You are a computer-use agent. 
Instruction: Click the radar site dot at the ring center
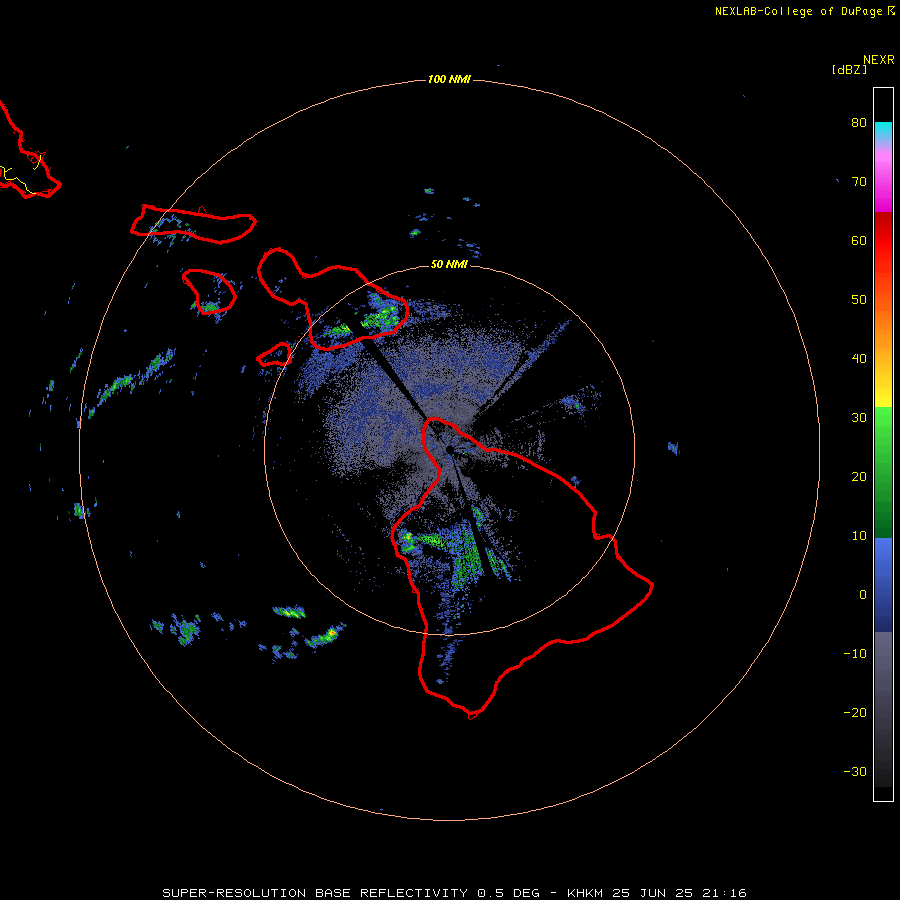coord(450,449)
